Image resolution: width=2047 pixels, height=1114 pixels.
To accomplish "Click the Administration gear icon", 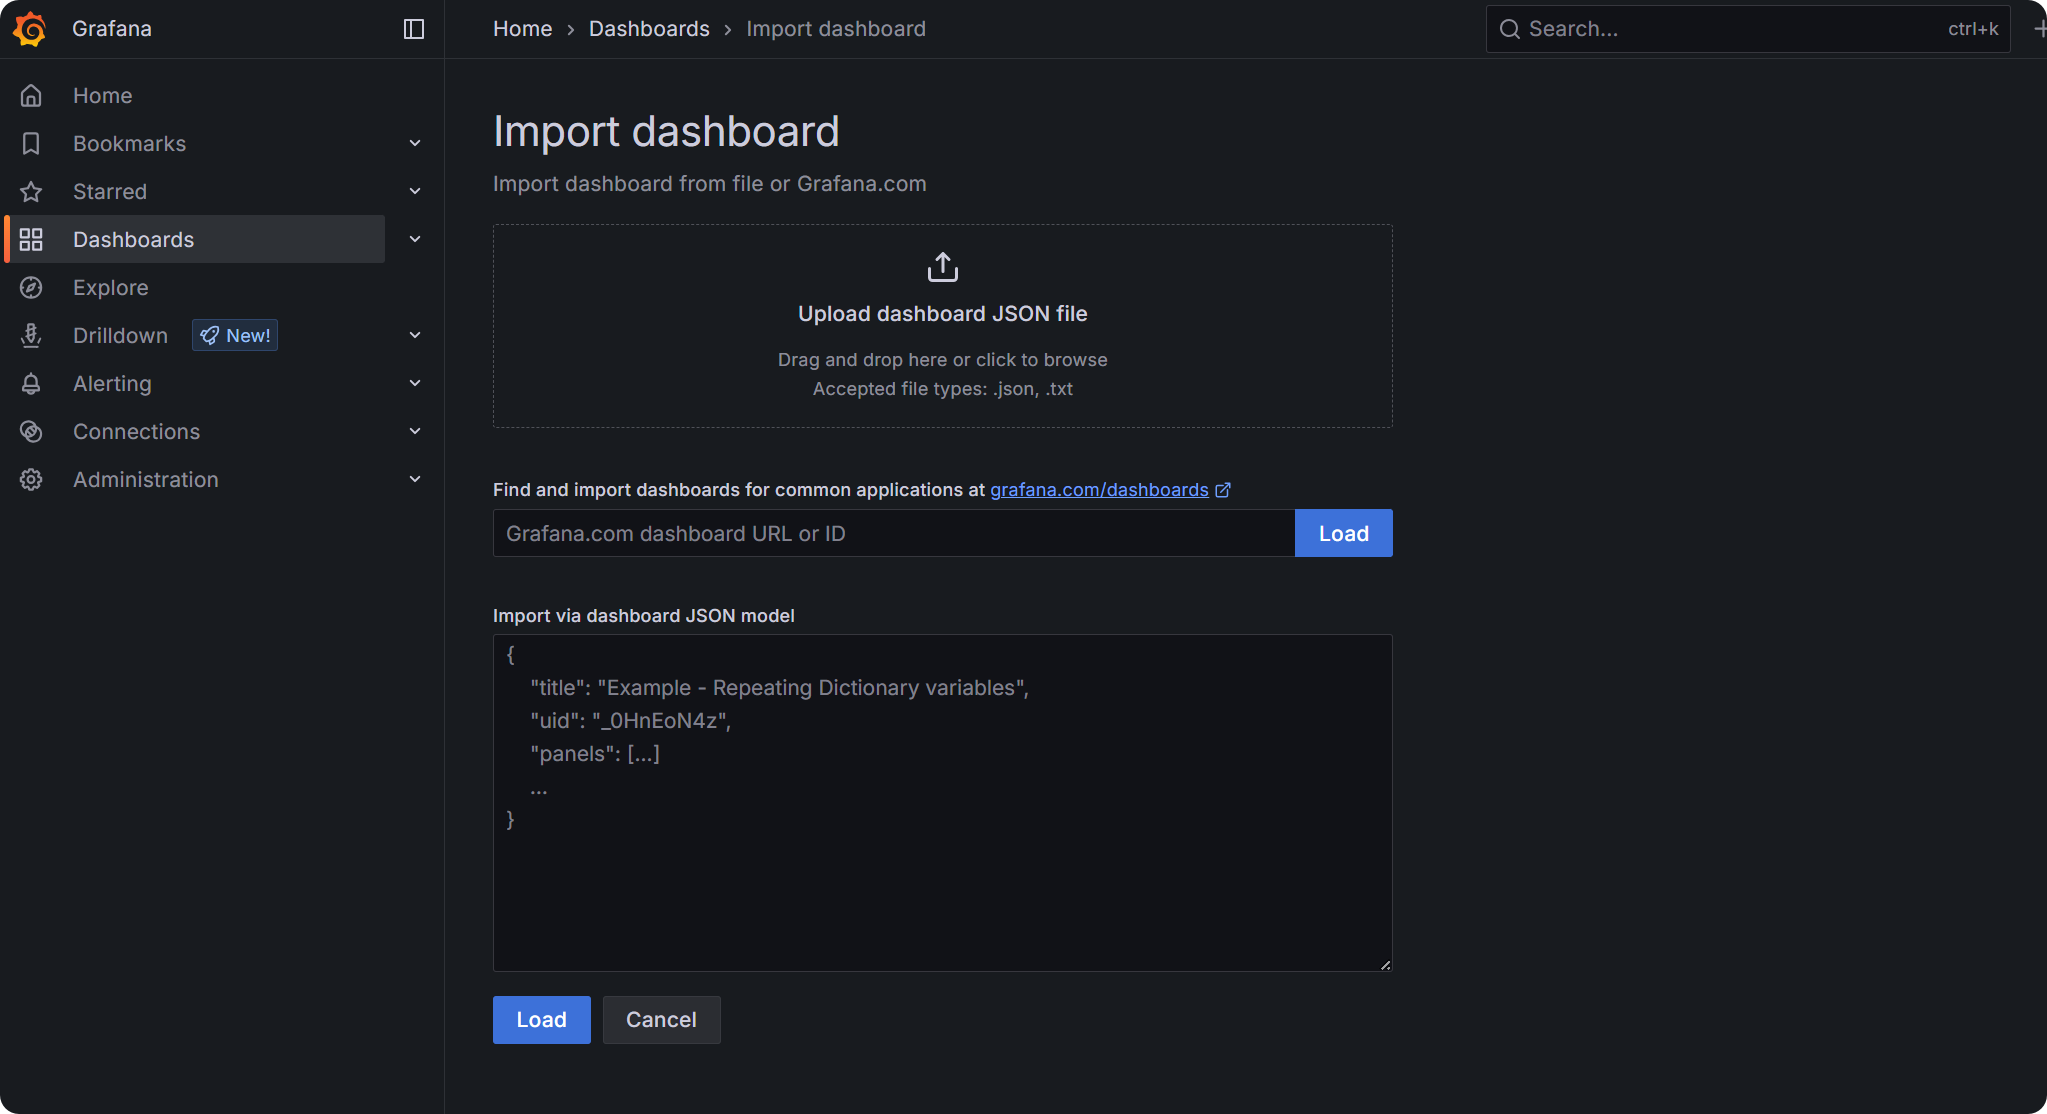I will (31, 480).
